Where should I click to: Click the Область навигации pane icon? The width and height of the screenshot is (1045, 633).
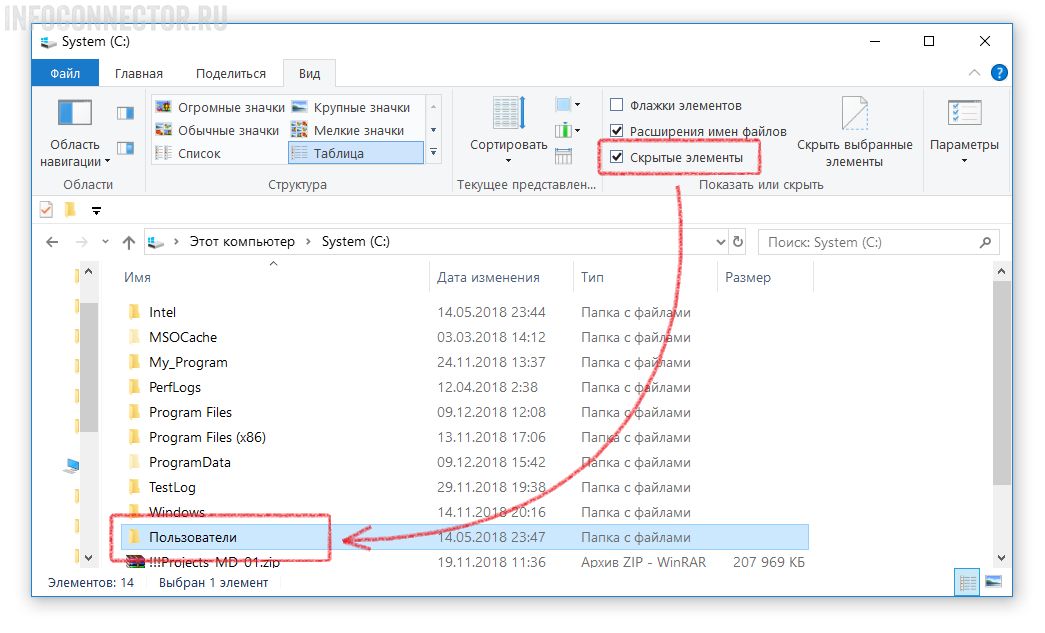click(75, 112)
